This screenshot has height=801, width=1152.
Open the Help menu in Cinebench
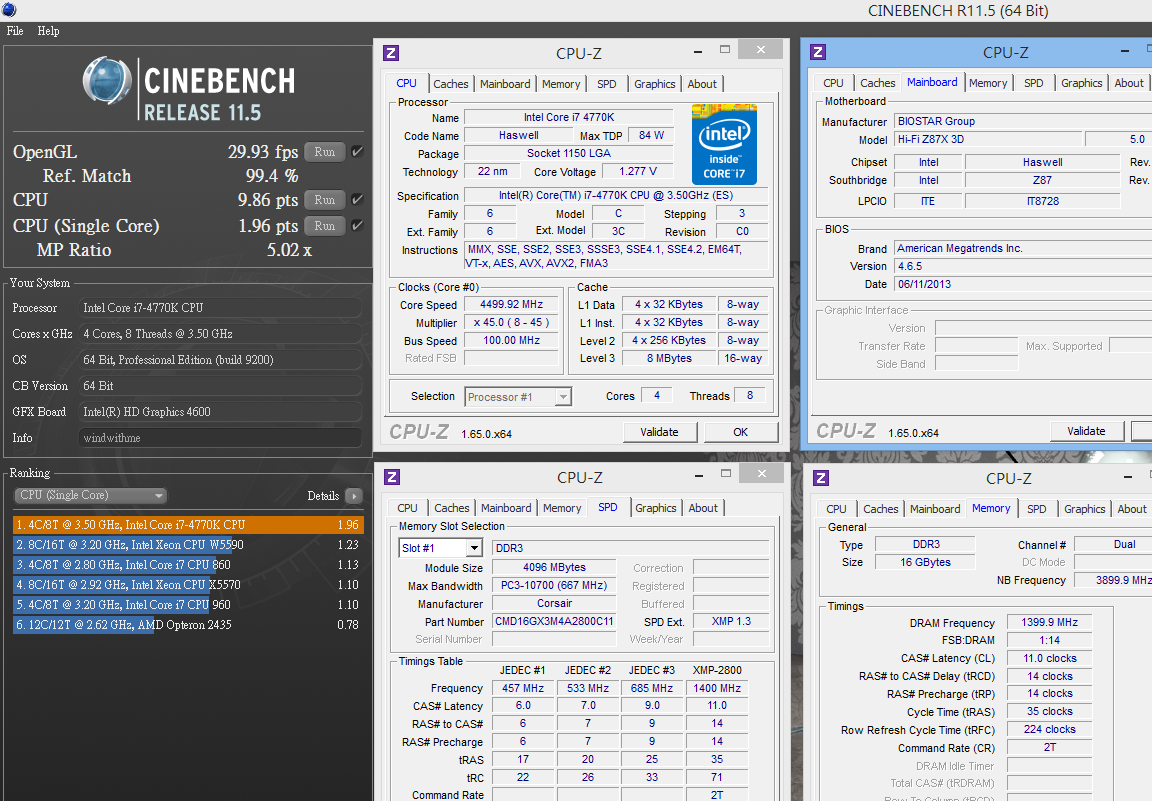tap(48, 31)
